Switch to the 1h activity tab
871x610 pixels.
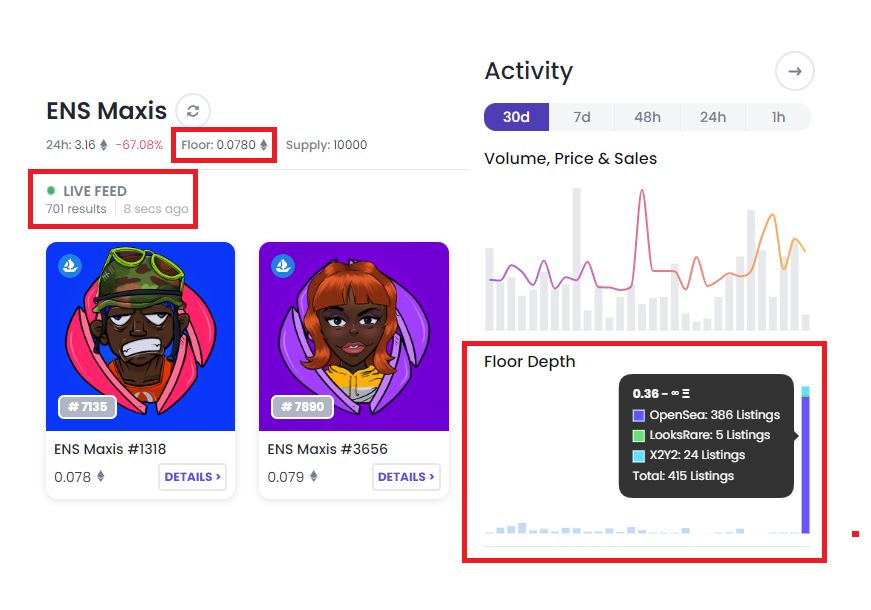tap(778, 117)
